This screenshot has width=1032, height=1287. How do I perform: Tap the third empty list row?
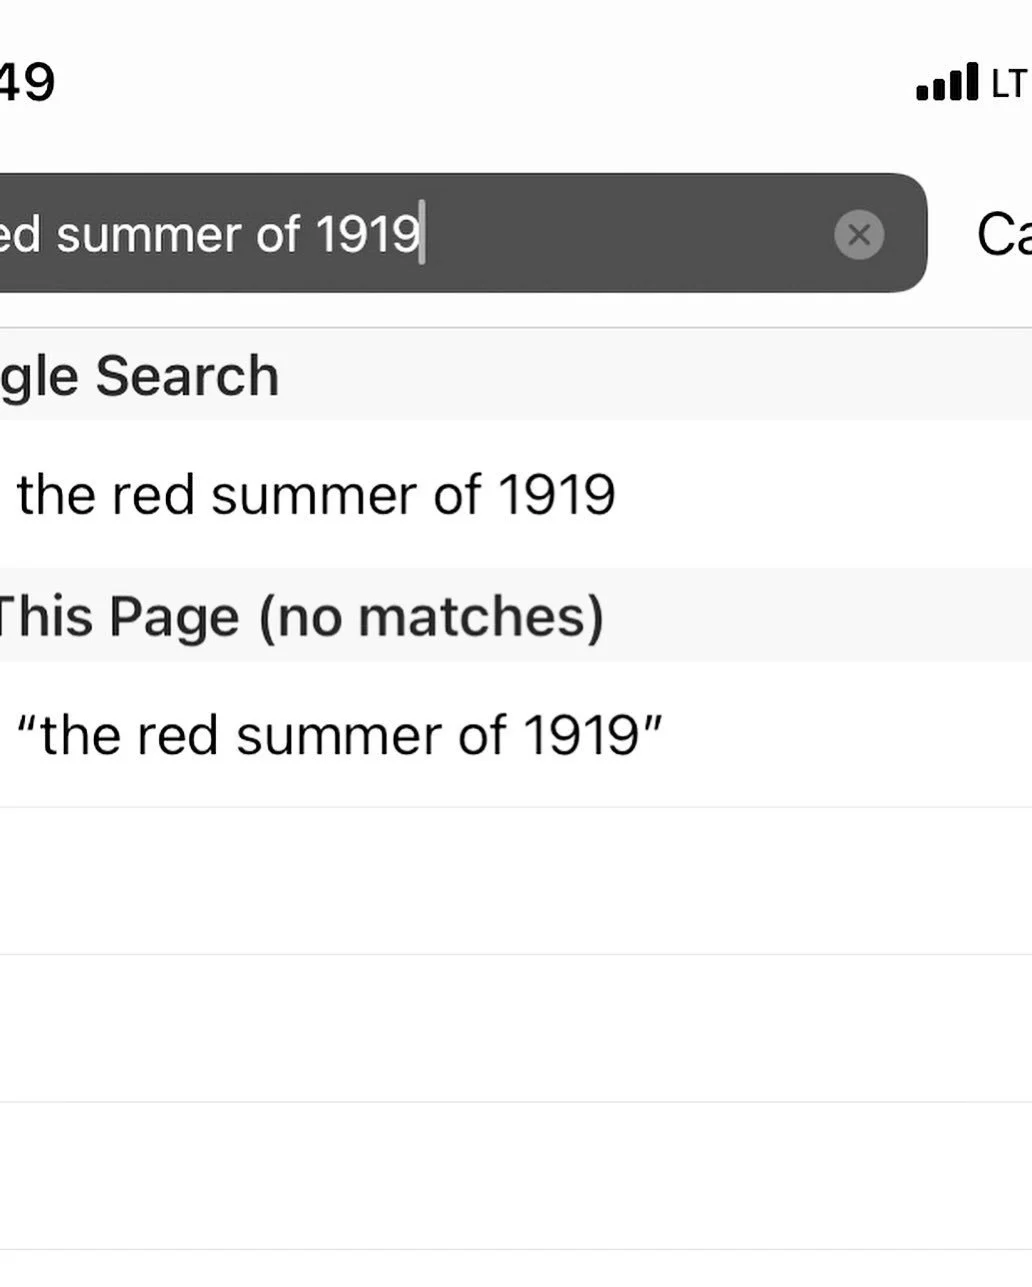click(x=516, y=1176)
